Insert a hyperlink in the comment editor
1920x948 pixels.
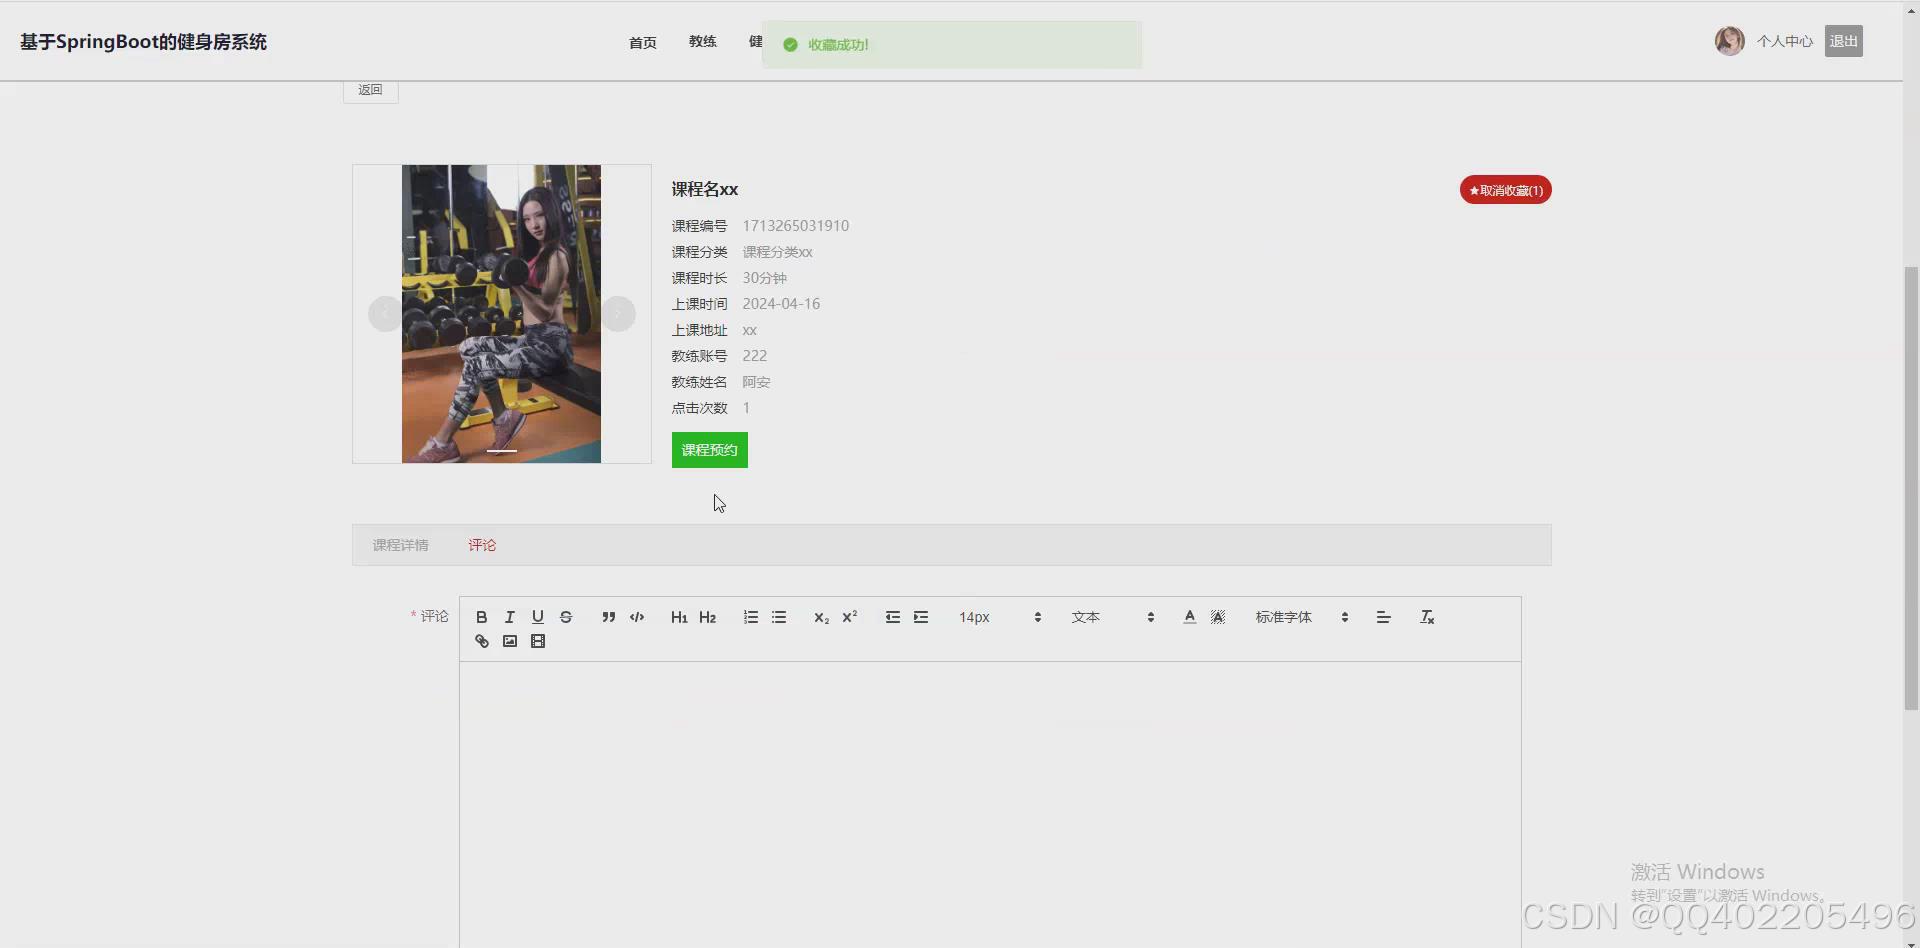481,640
